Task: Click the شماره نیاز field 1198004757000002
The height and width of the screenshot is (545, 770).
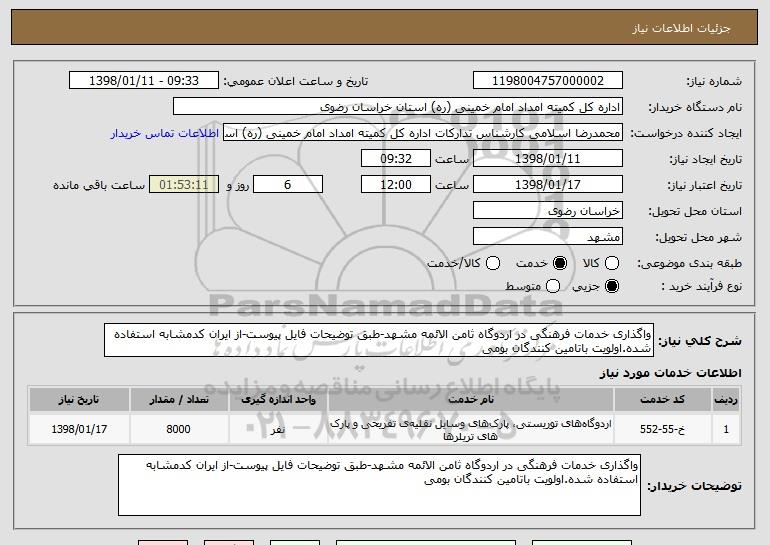Action: (548, 81)
